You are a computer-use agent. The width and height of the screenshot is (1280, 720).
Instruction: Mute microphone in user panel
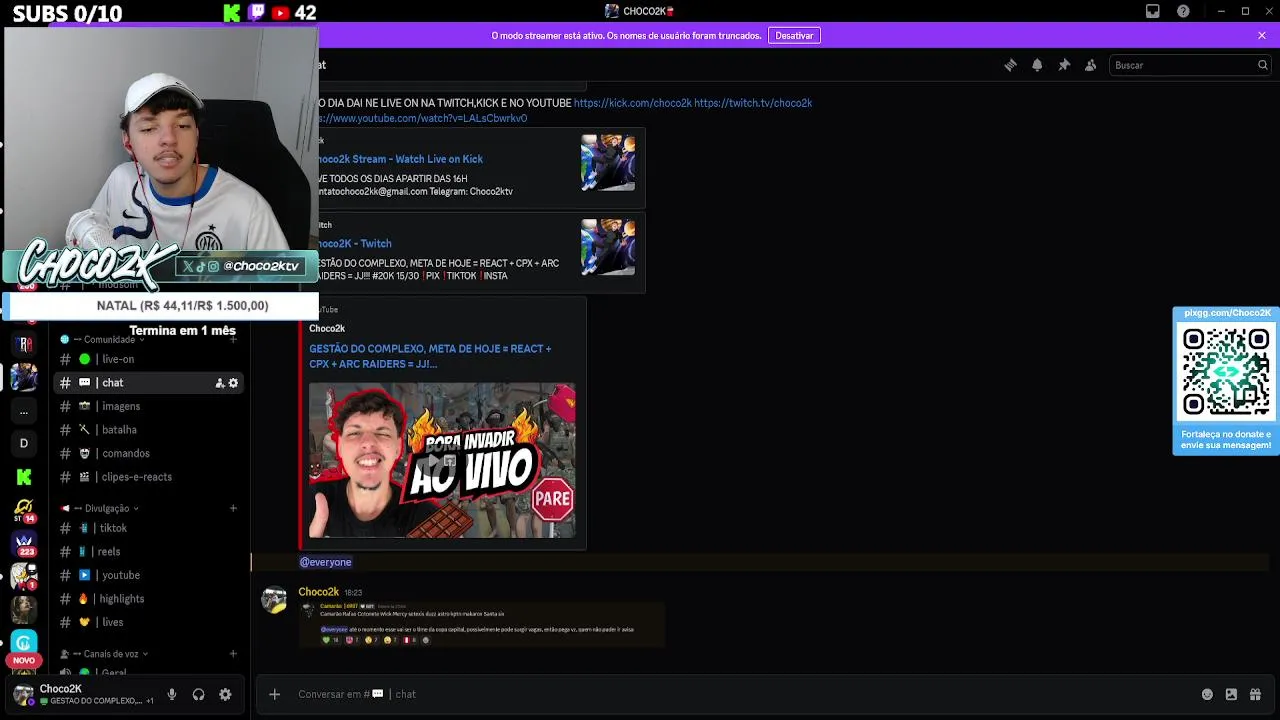pos(172,694)
